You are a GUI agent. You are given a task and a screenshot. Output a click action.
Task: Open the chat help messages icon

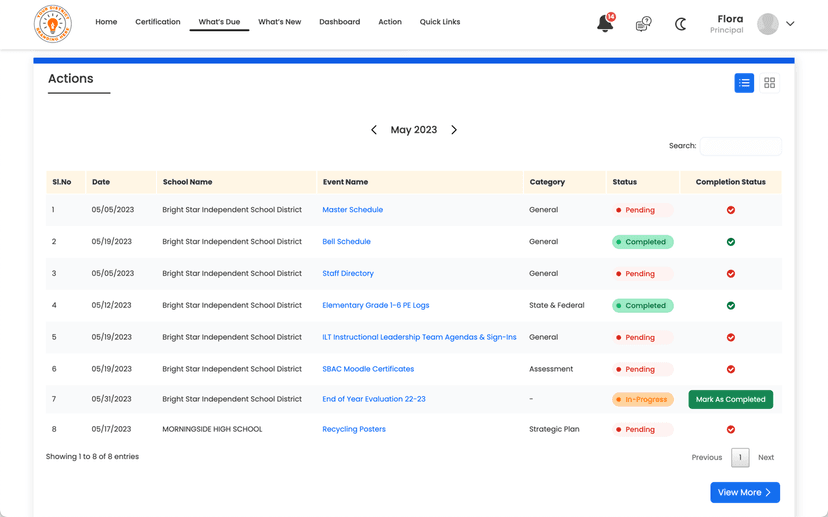click(643, 24)
